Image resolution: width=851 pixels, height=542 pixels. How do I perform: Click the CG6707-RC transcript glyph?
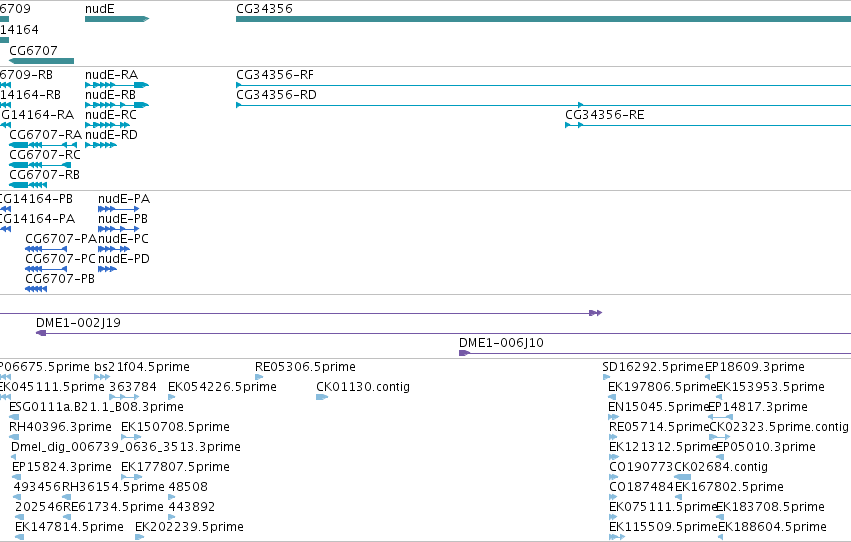[40, 165]
